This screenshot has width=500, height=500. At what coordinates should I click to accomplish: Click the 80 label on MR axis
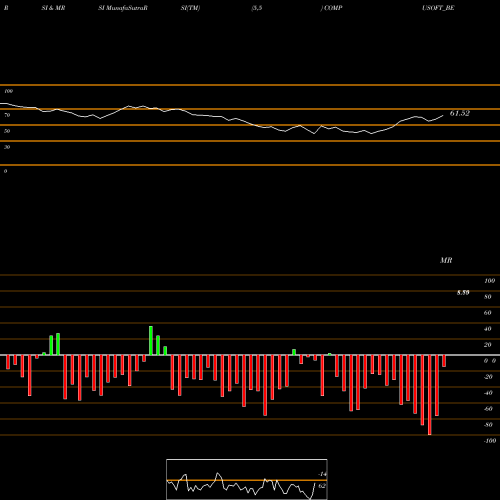pyautogui.click(x=488, y=297)
